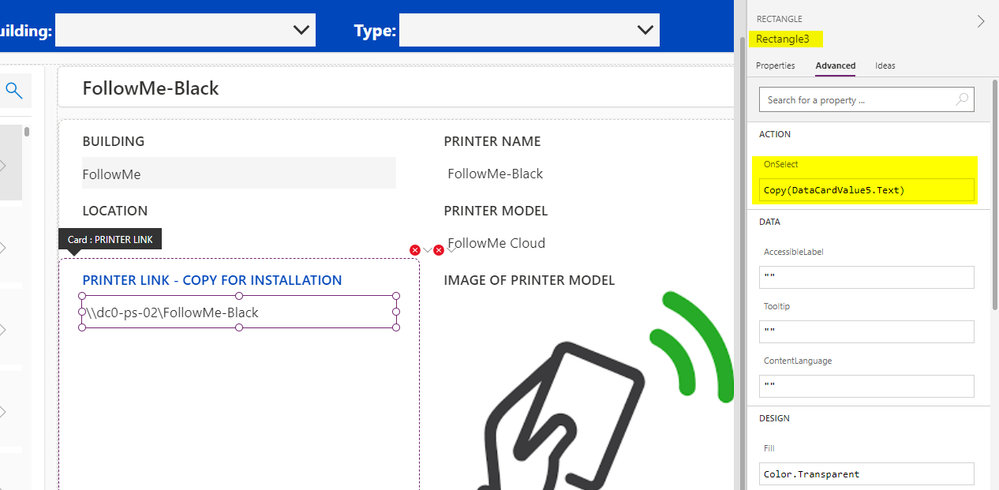Image resolution: width=999 pixels, height=490 pixels.
Task: Click the dropdown chevron beside second error icon
Action: (x=450, y=250)
